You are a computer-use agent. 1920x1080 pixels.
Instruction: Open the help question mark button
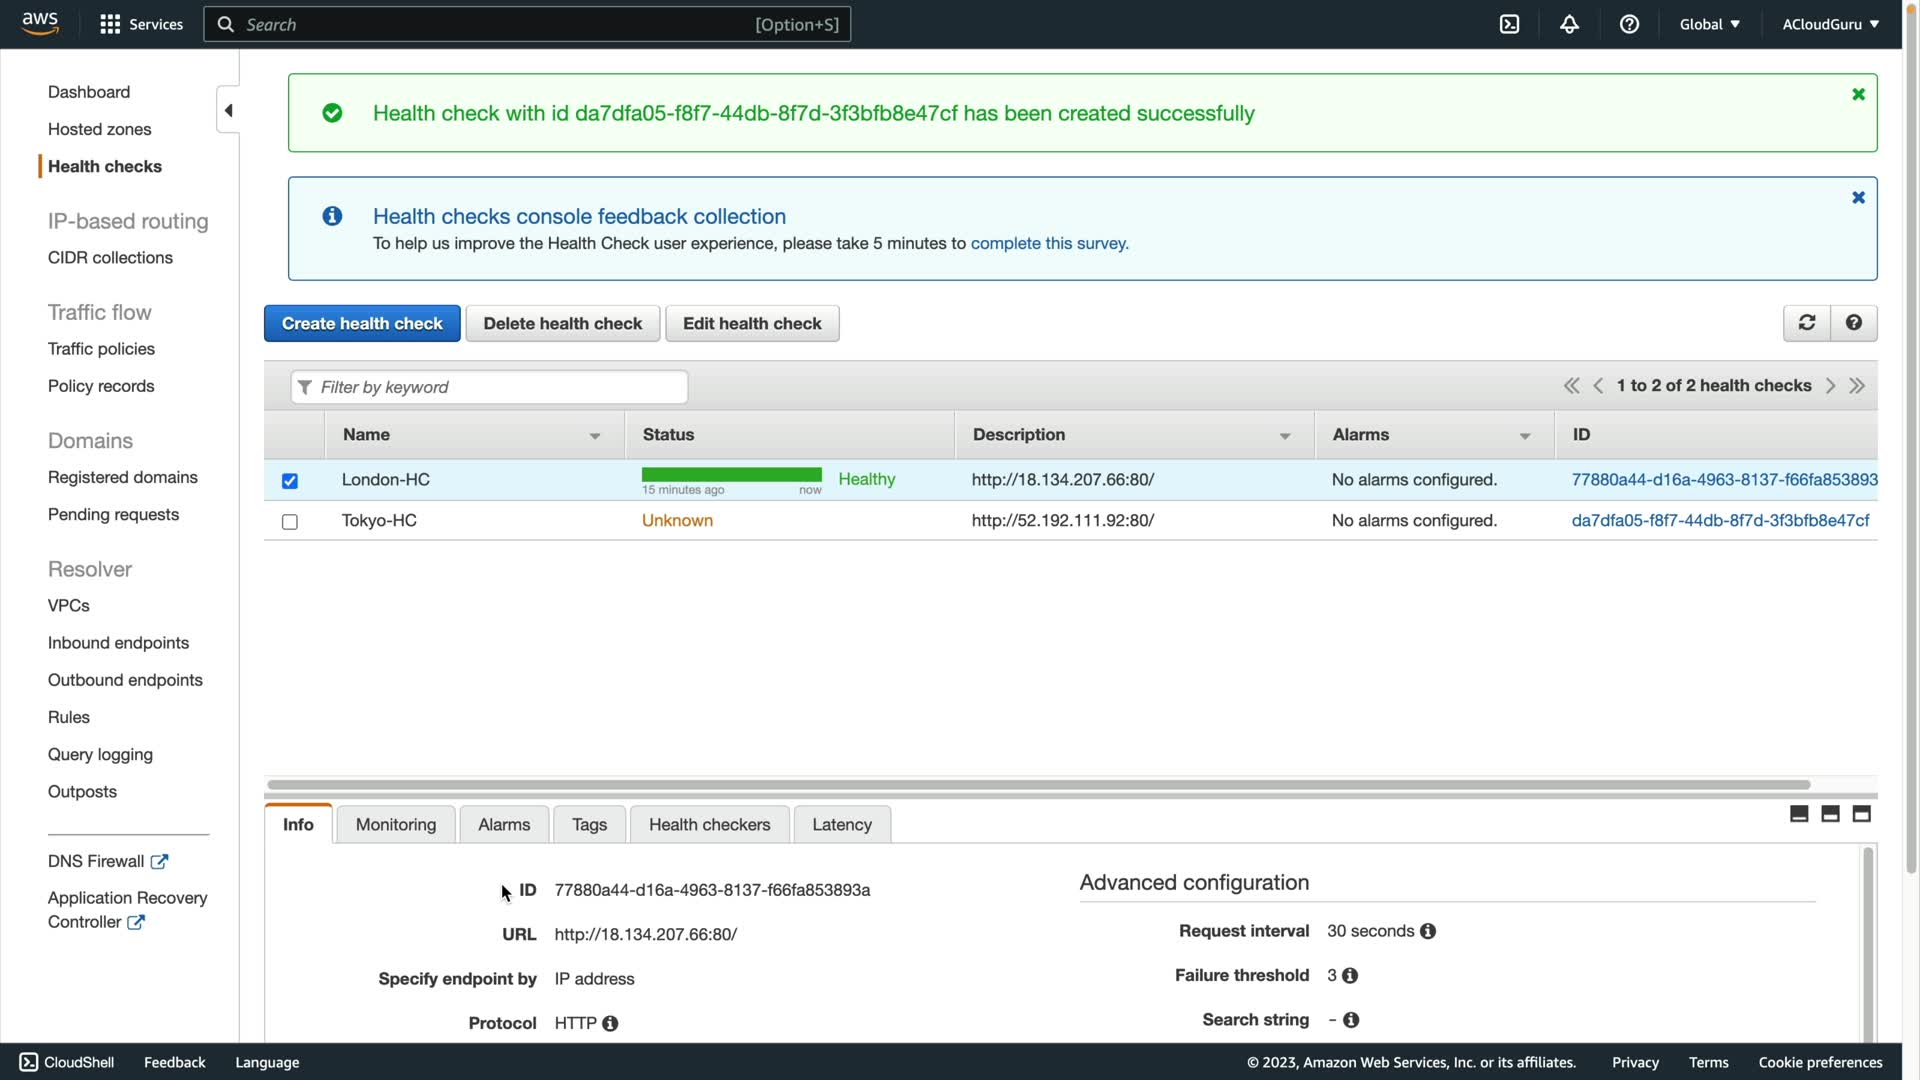point(1853,323)
